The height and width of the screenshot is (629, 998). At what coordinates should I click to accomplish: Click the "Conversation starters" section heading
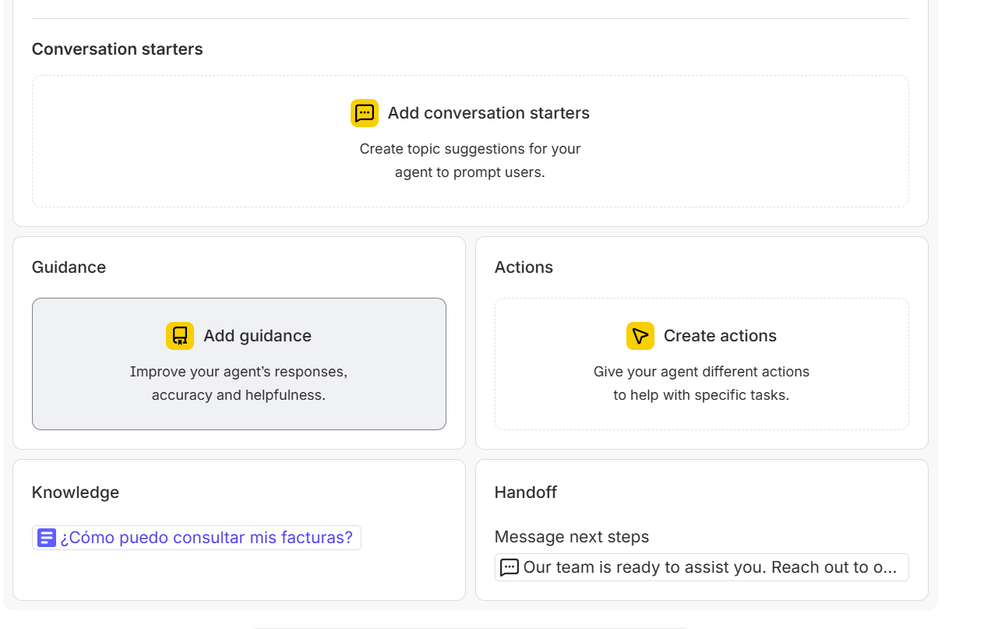pyautogui.click(x=117, y=49)
